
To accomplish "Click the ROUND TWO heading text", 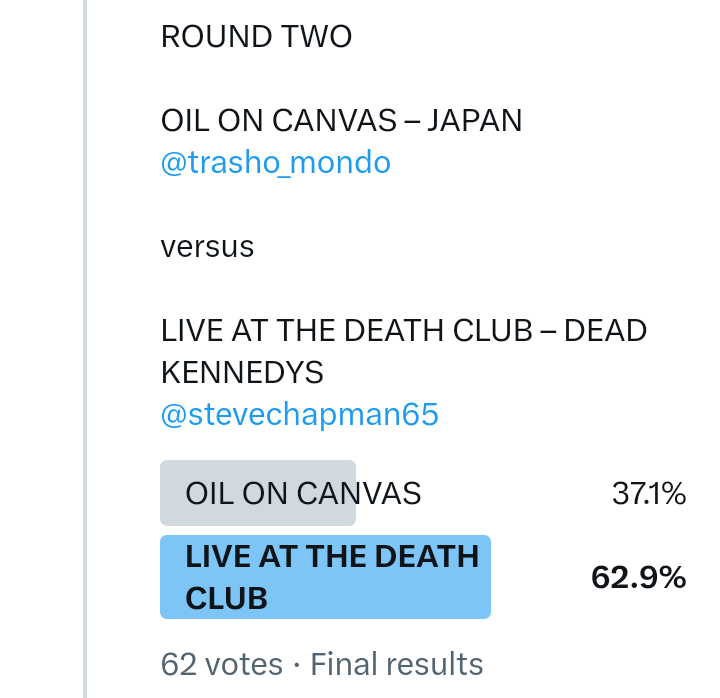I will pos(256,37).
